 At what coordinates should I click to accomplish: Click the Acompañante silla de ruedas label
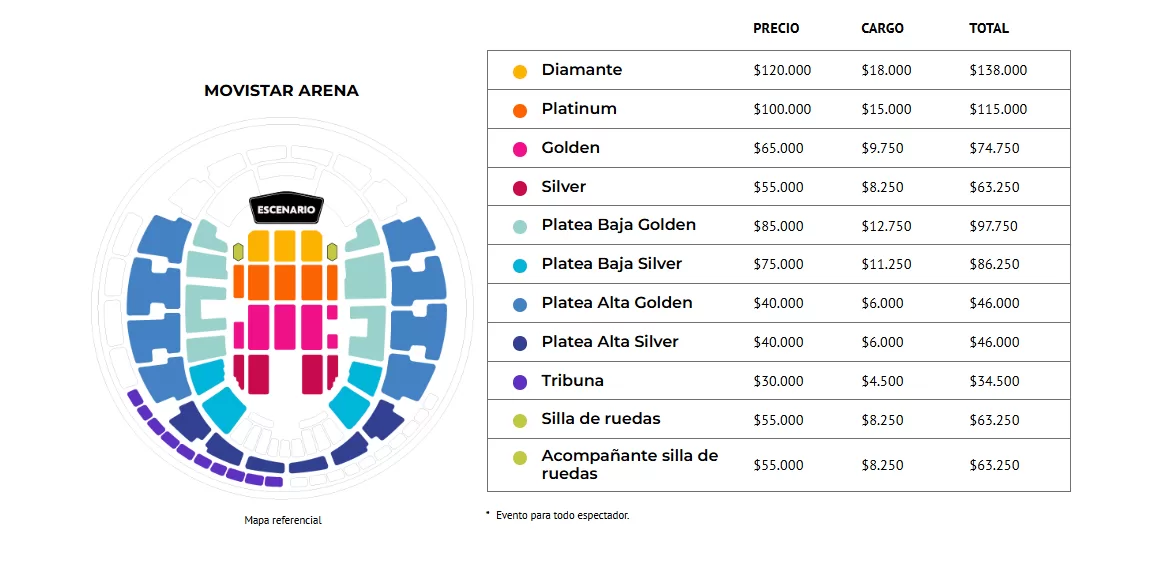[630, 464]
